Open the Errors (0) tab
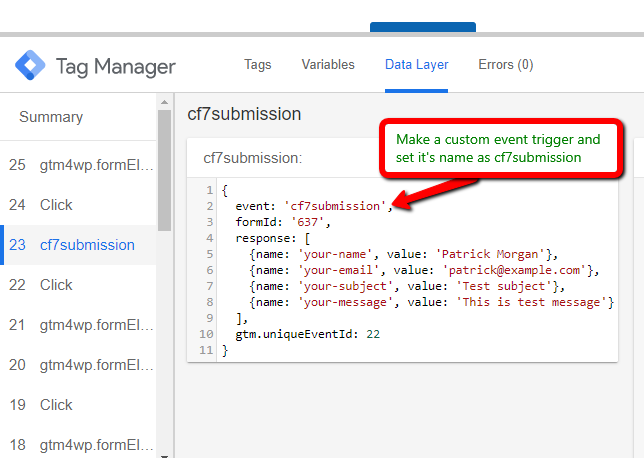Image resolution: width=644 pixels, height=458 pixels. 505,65
